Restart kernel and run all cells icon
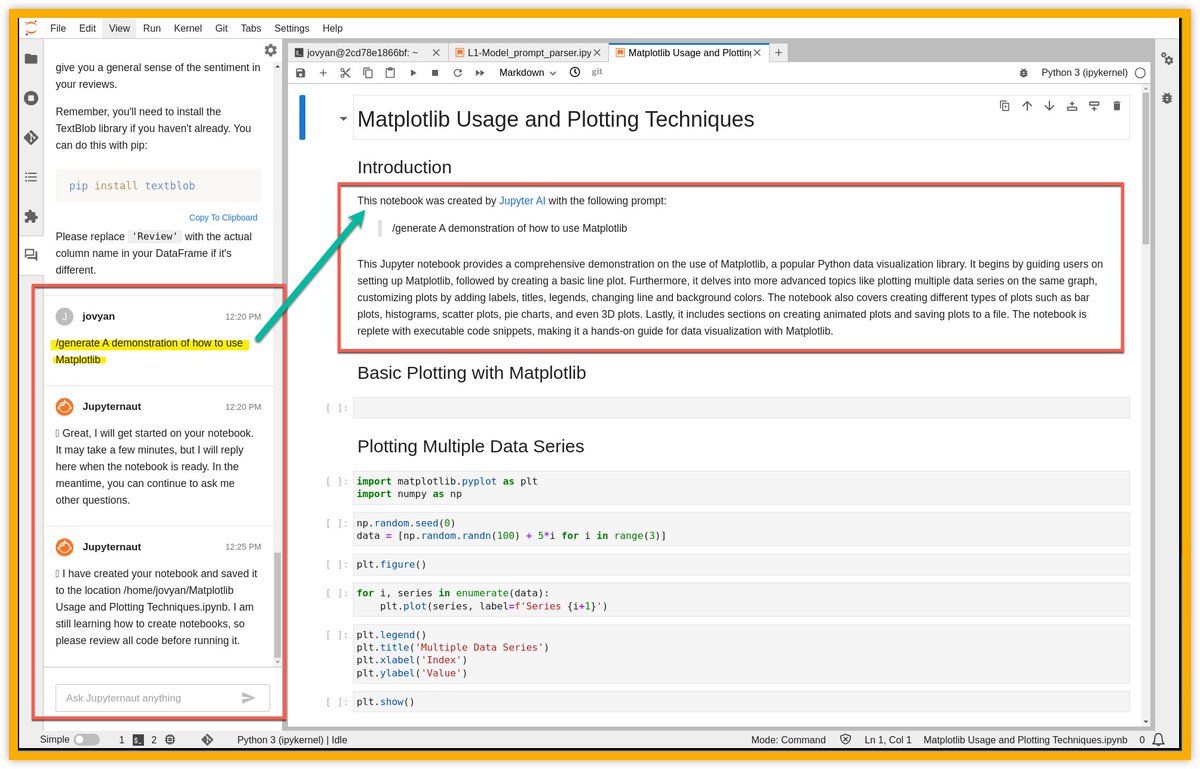Screen dimensions: 1200x769 click(x=480, y=73)
